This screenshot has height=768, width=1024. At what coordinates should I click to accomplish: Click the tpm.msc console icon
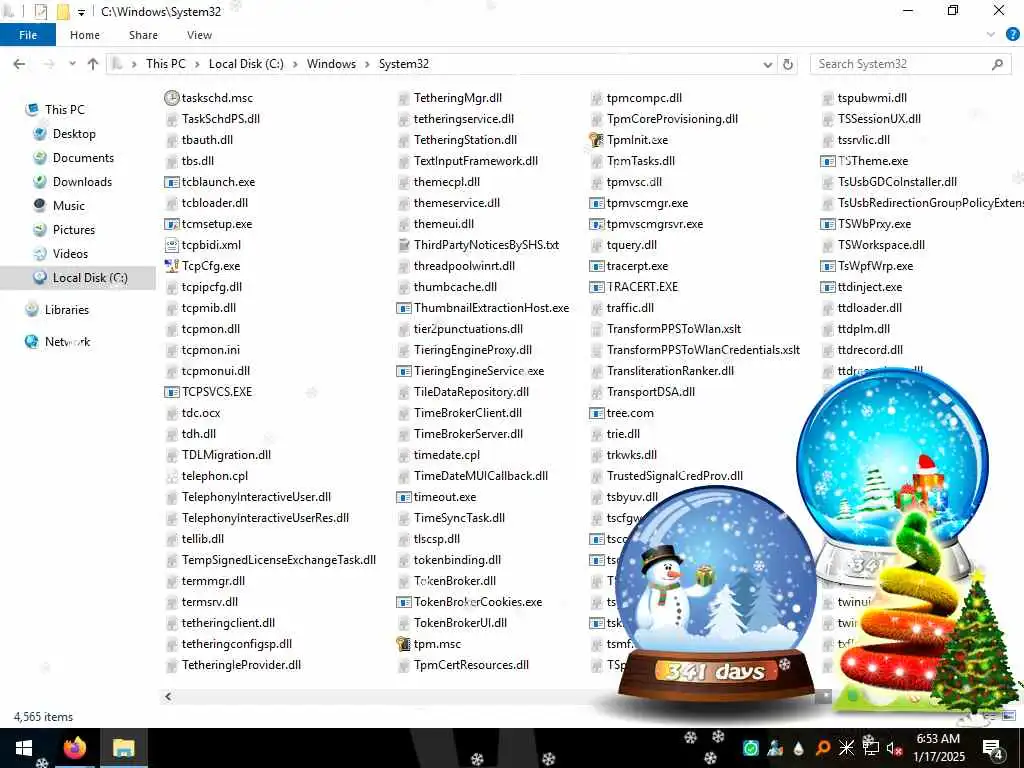[404, 644]
